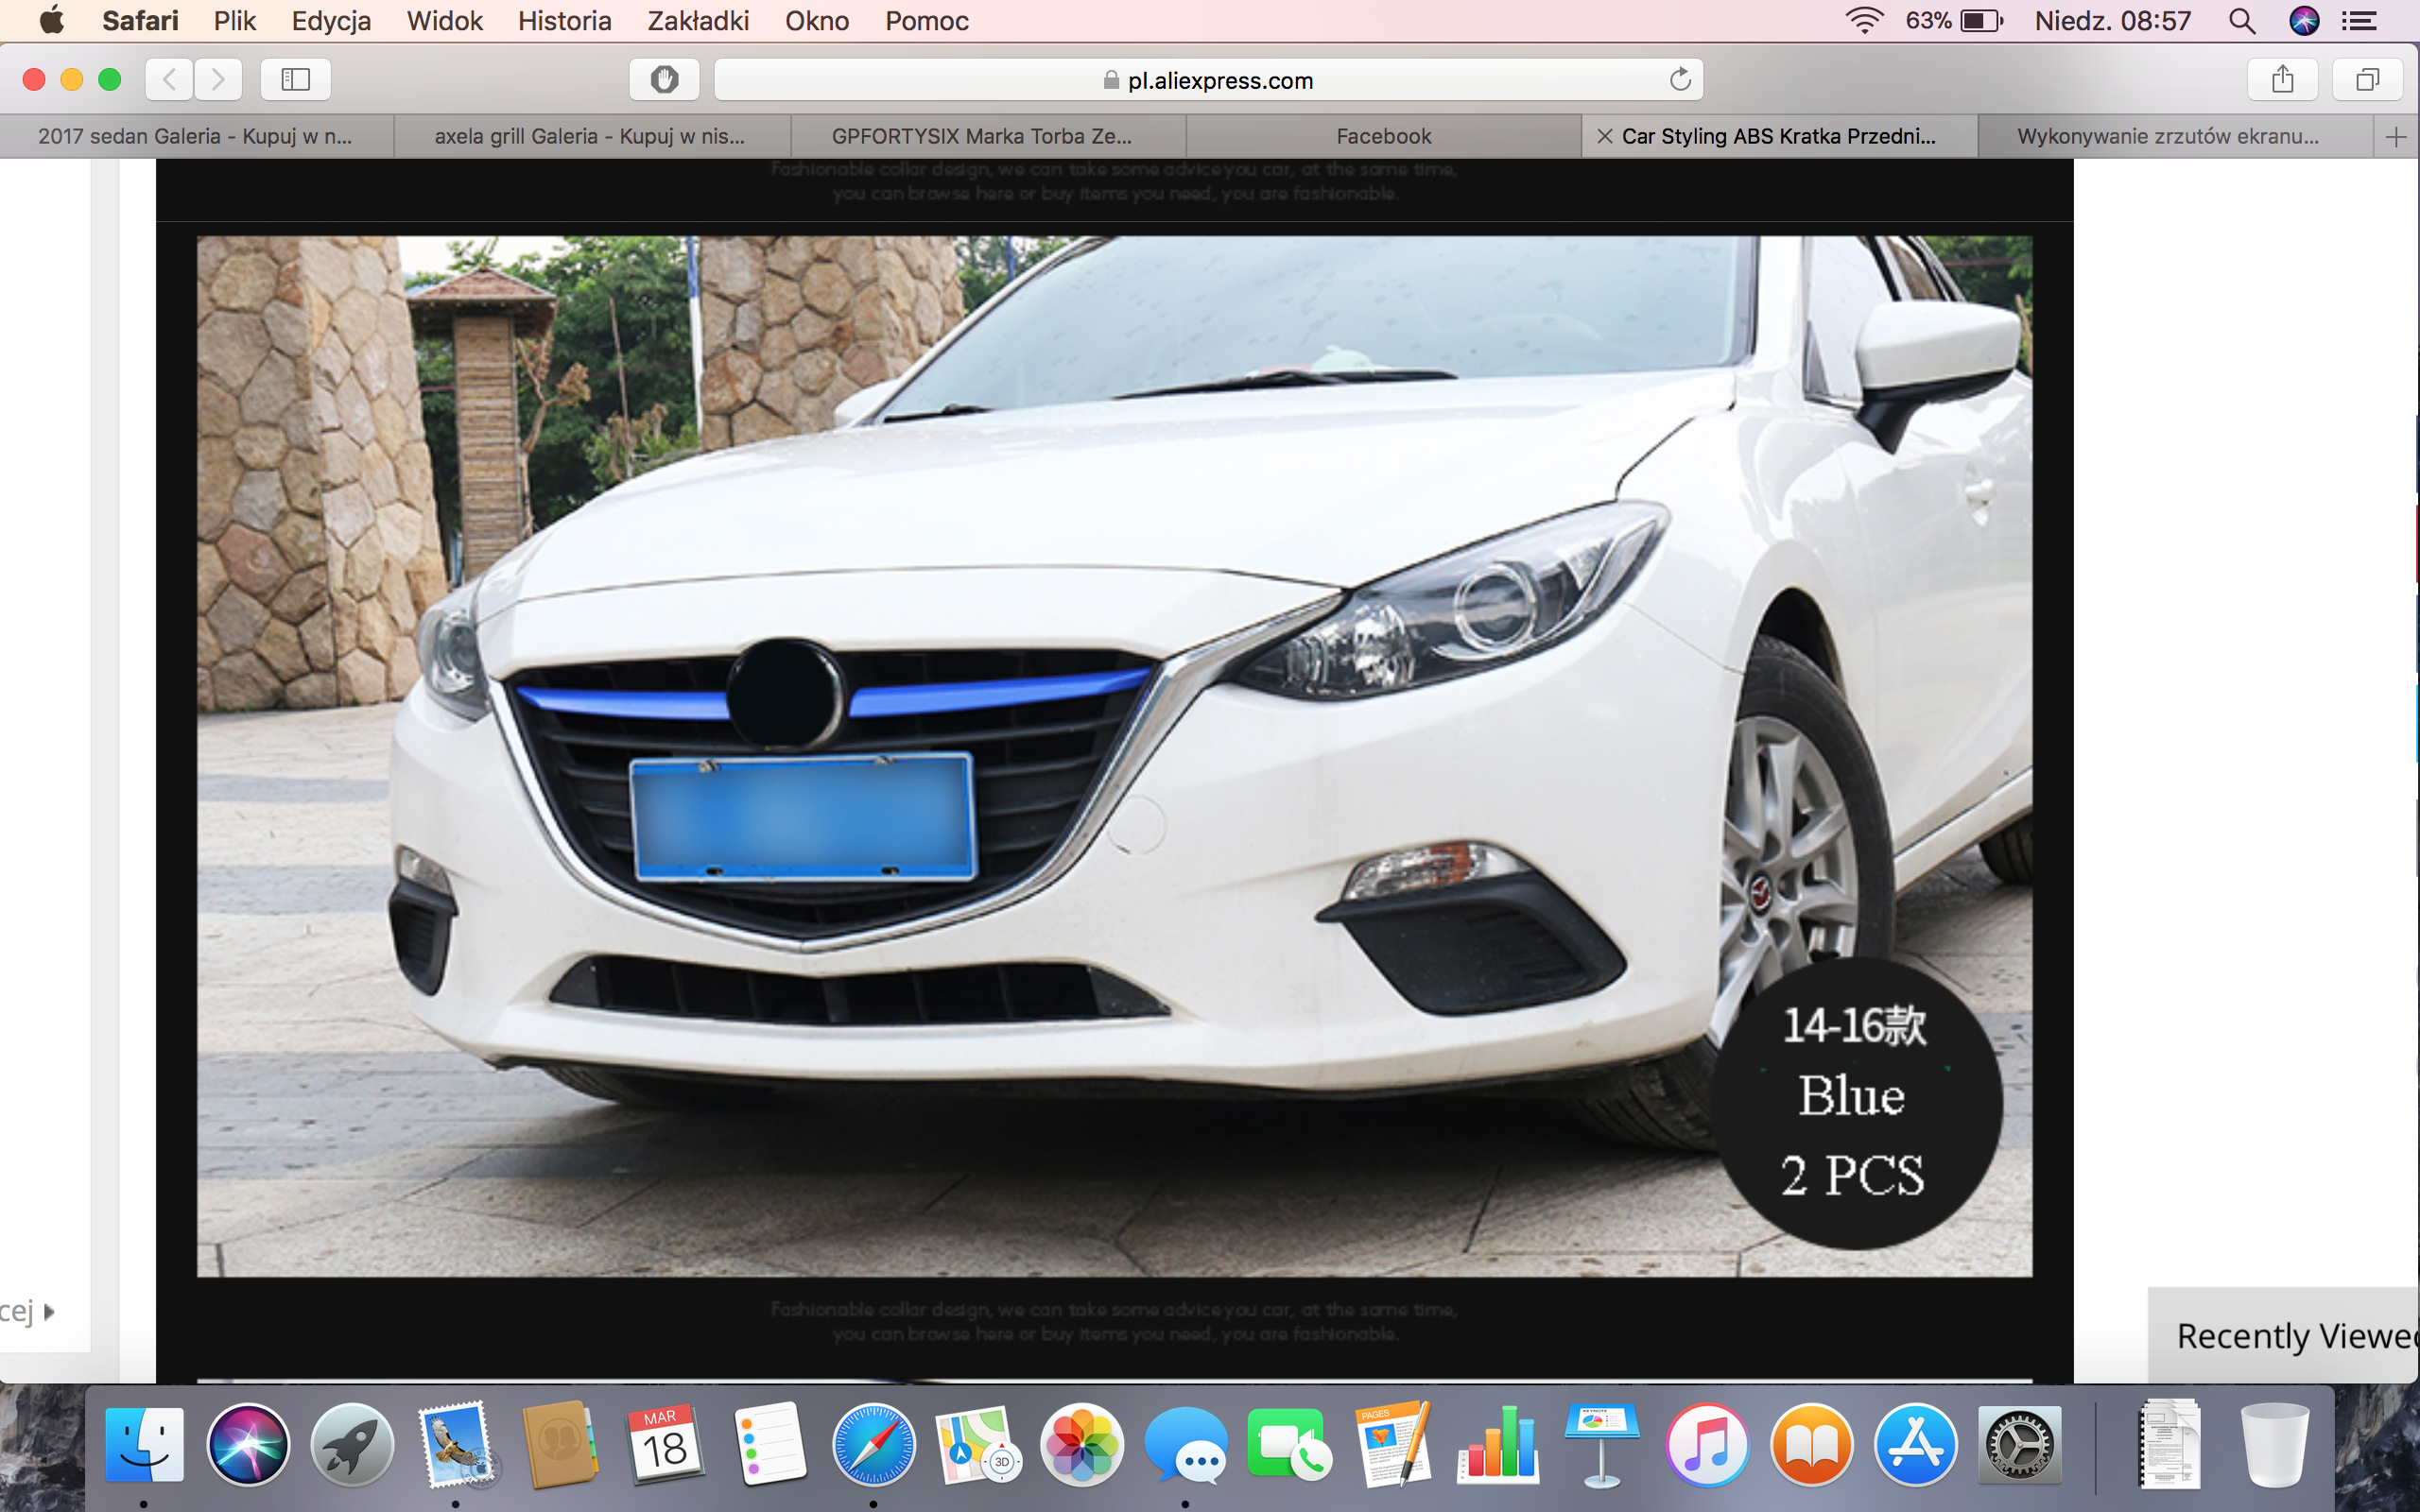Click the forward navigation arrow

(x=218, y=79)
